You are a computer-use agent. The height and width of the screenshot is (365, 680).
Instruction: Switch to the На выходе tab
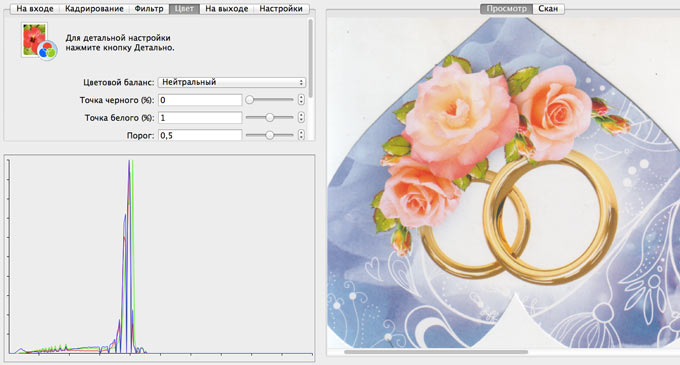click(x=227, y=9)
